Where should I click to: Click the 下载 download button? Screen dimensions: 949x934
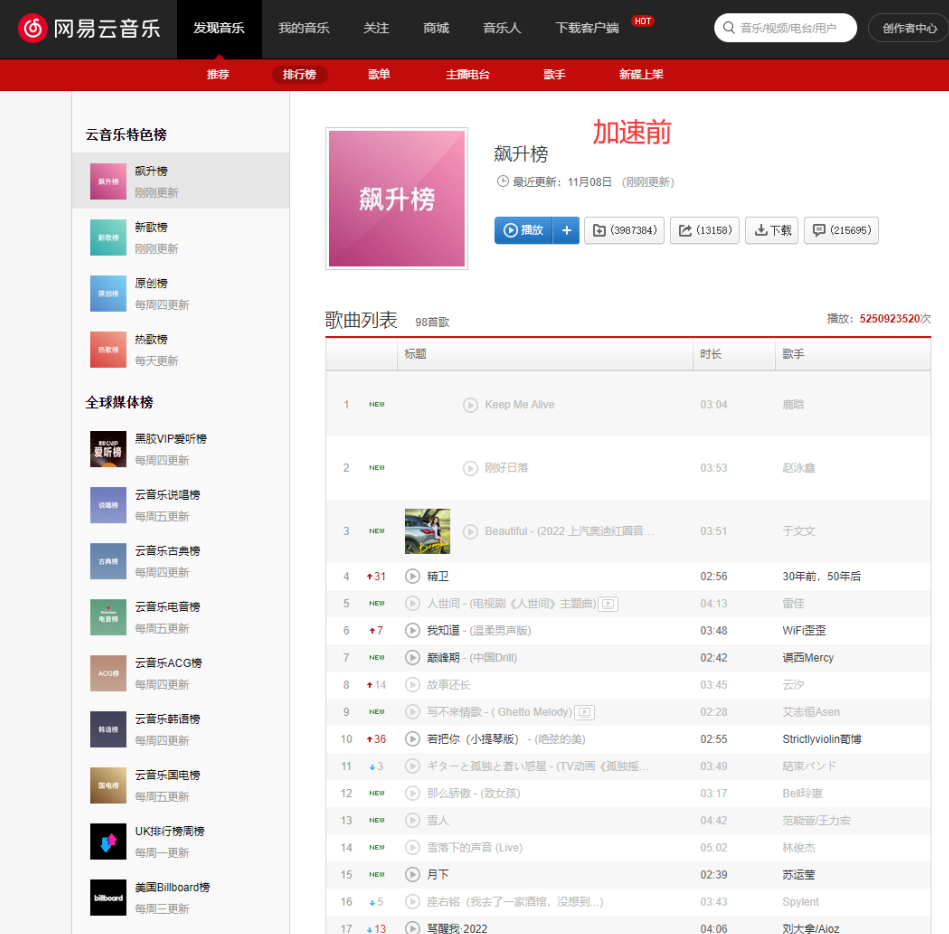point(772,231)
